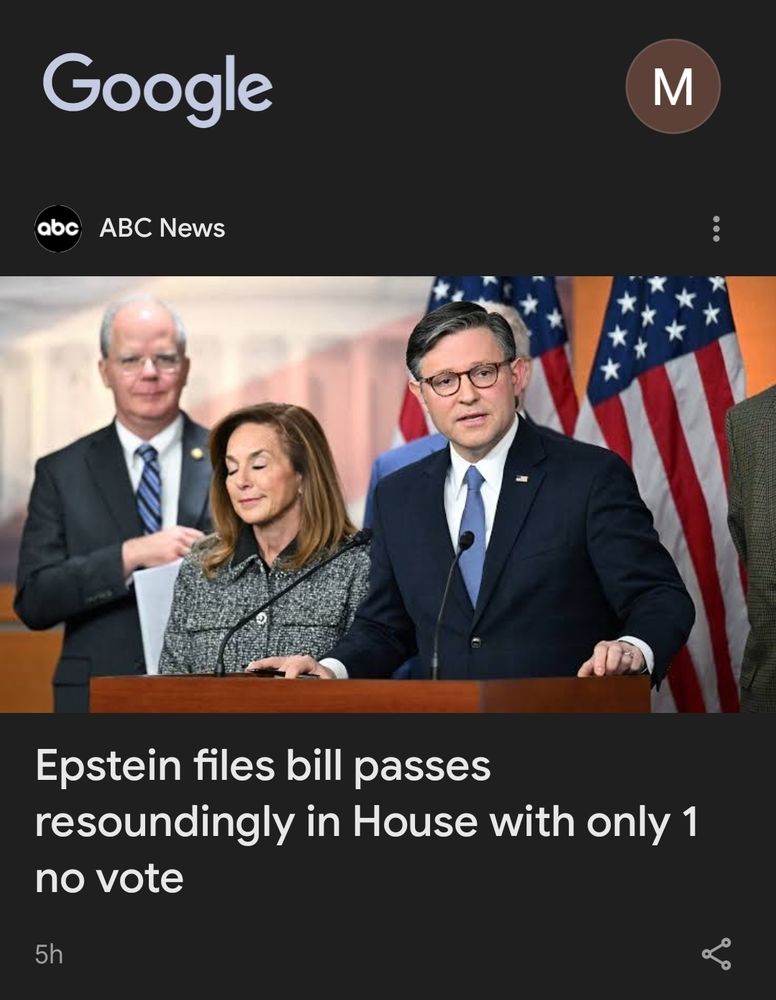The image size is (776, 1000).
Task: Tap the podium in the article photo
Action: click(x=370, y=694)
